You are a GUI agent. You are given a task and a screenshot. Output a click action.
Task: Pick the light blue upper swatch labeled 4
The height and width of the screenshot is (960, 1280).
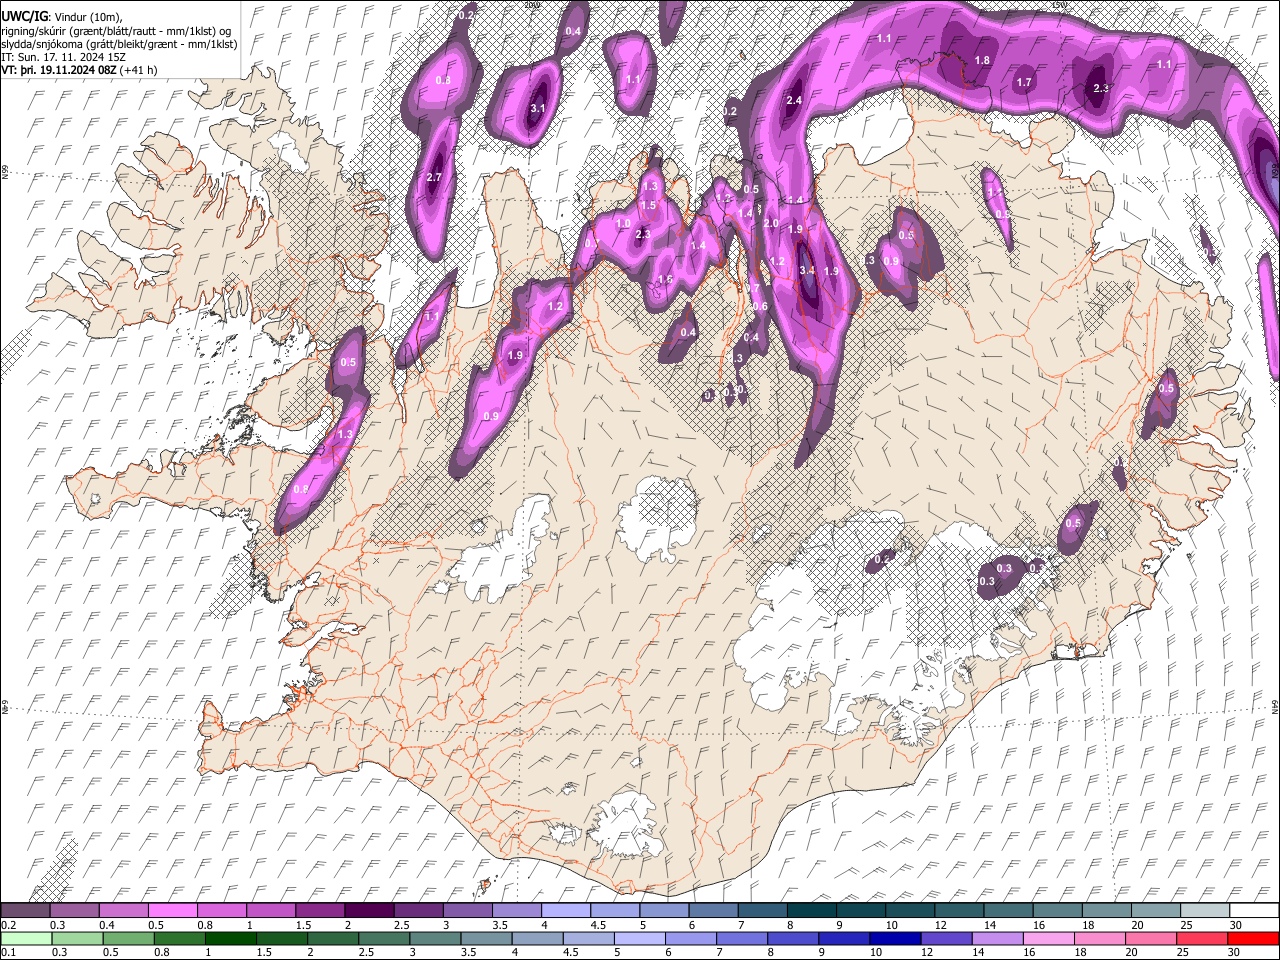click(x=566, y=910)
